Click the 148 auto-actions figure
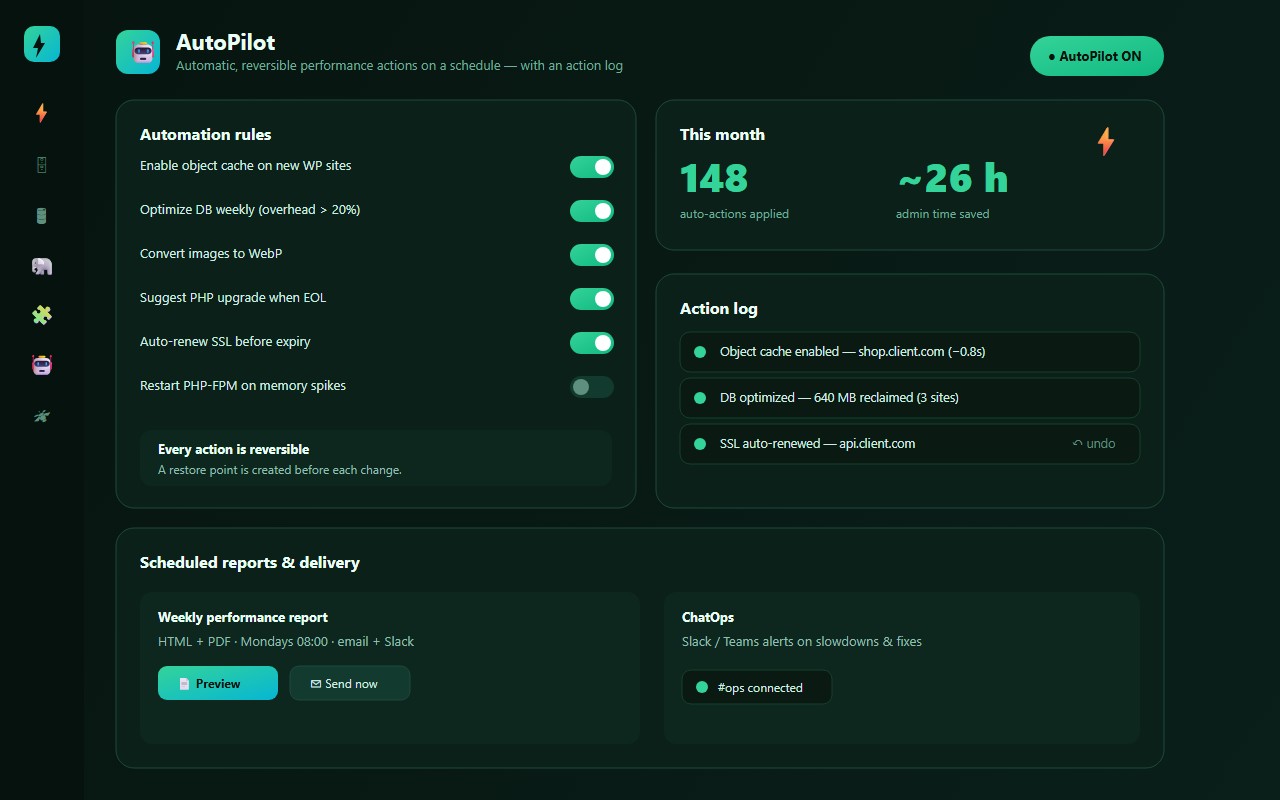Image resolution: width=1280 pixels, height=800 pixels. (714, 178)
